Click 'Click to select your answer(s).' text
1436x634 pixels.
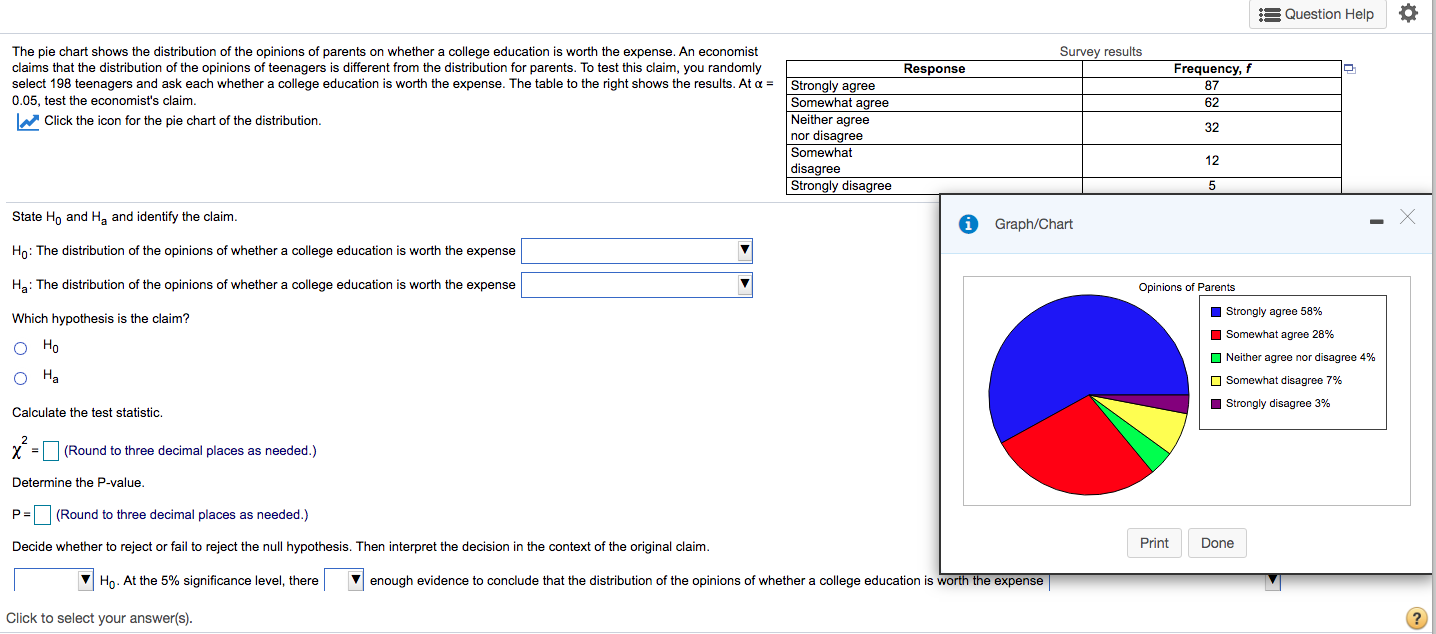tap(99, 618)
